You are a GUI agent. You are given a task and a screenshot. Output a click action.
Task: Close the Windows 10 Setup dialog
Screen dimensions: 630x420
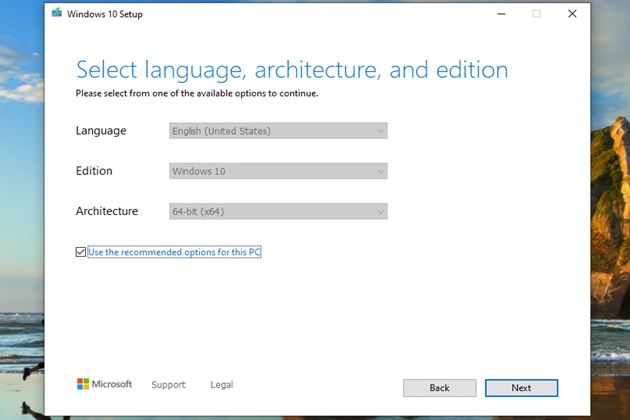572,14
